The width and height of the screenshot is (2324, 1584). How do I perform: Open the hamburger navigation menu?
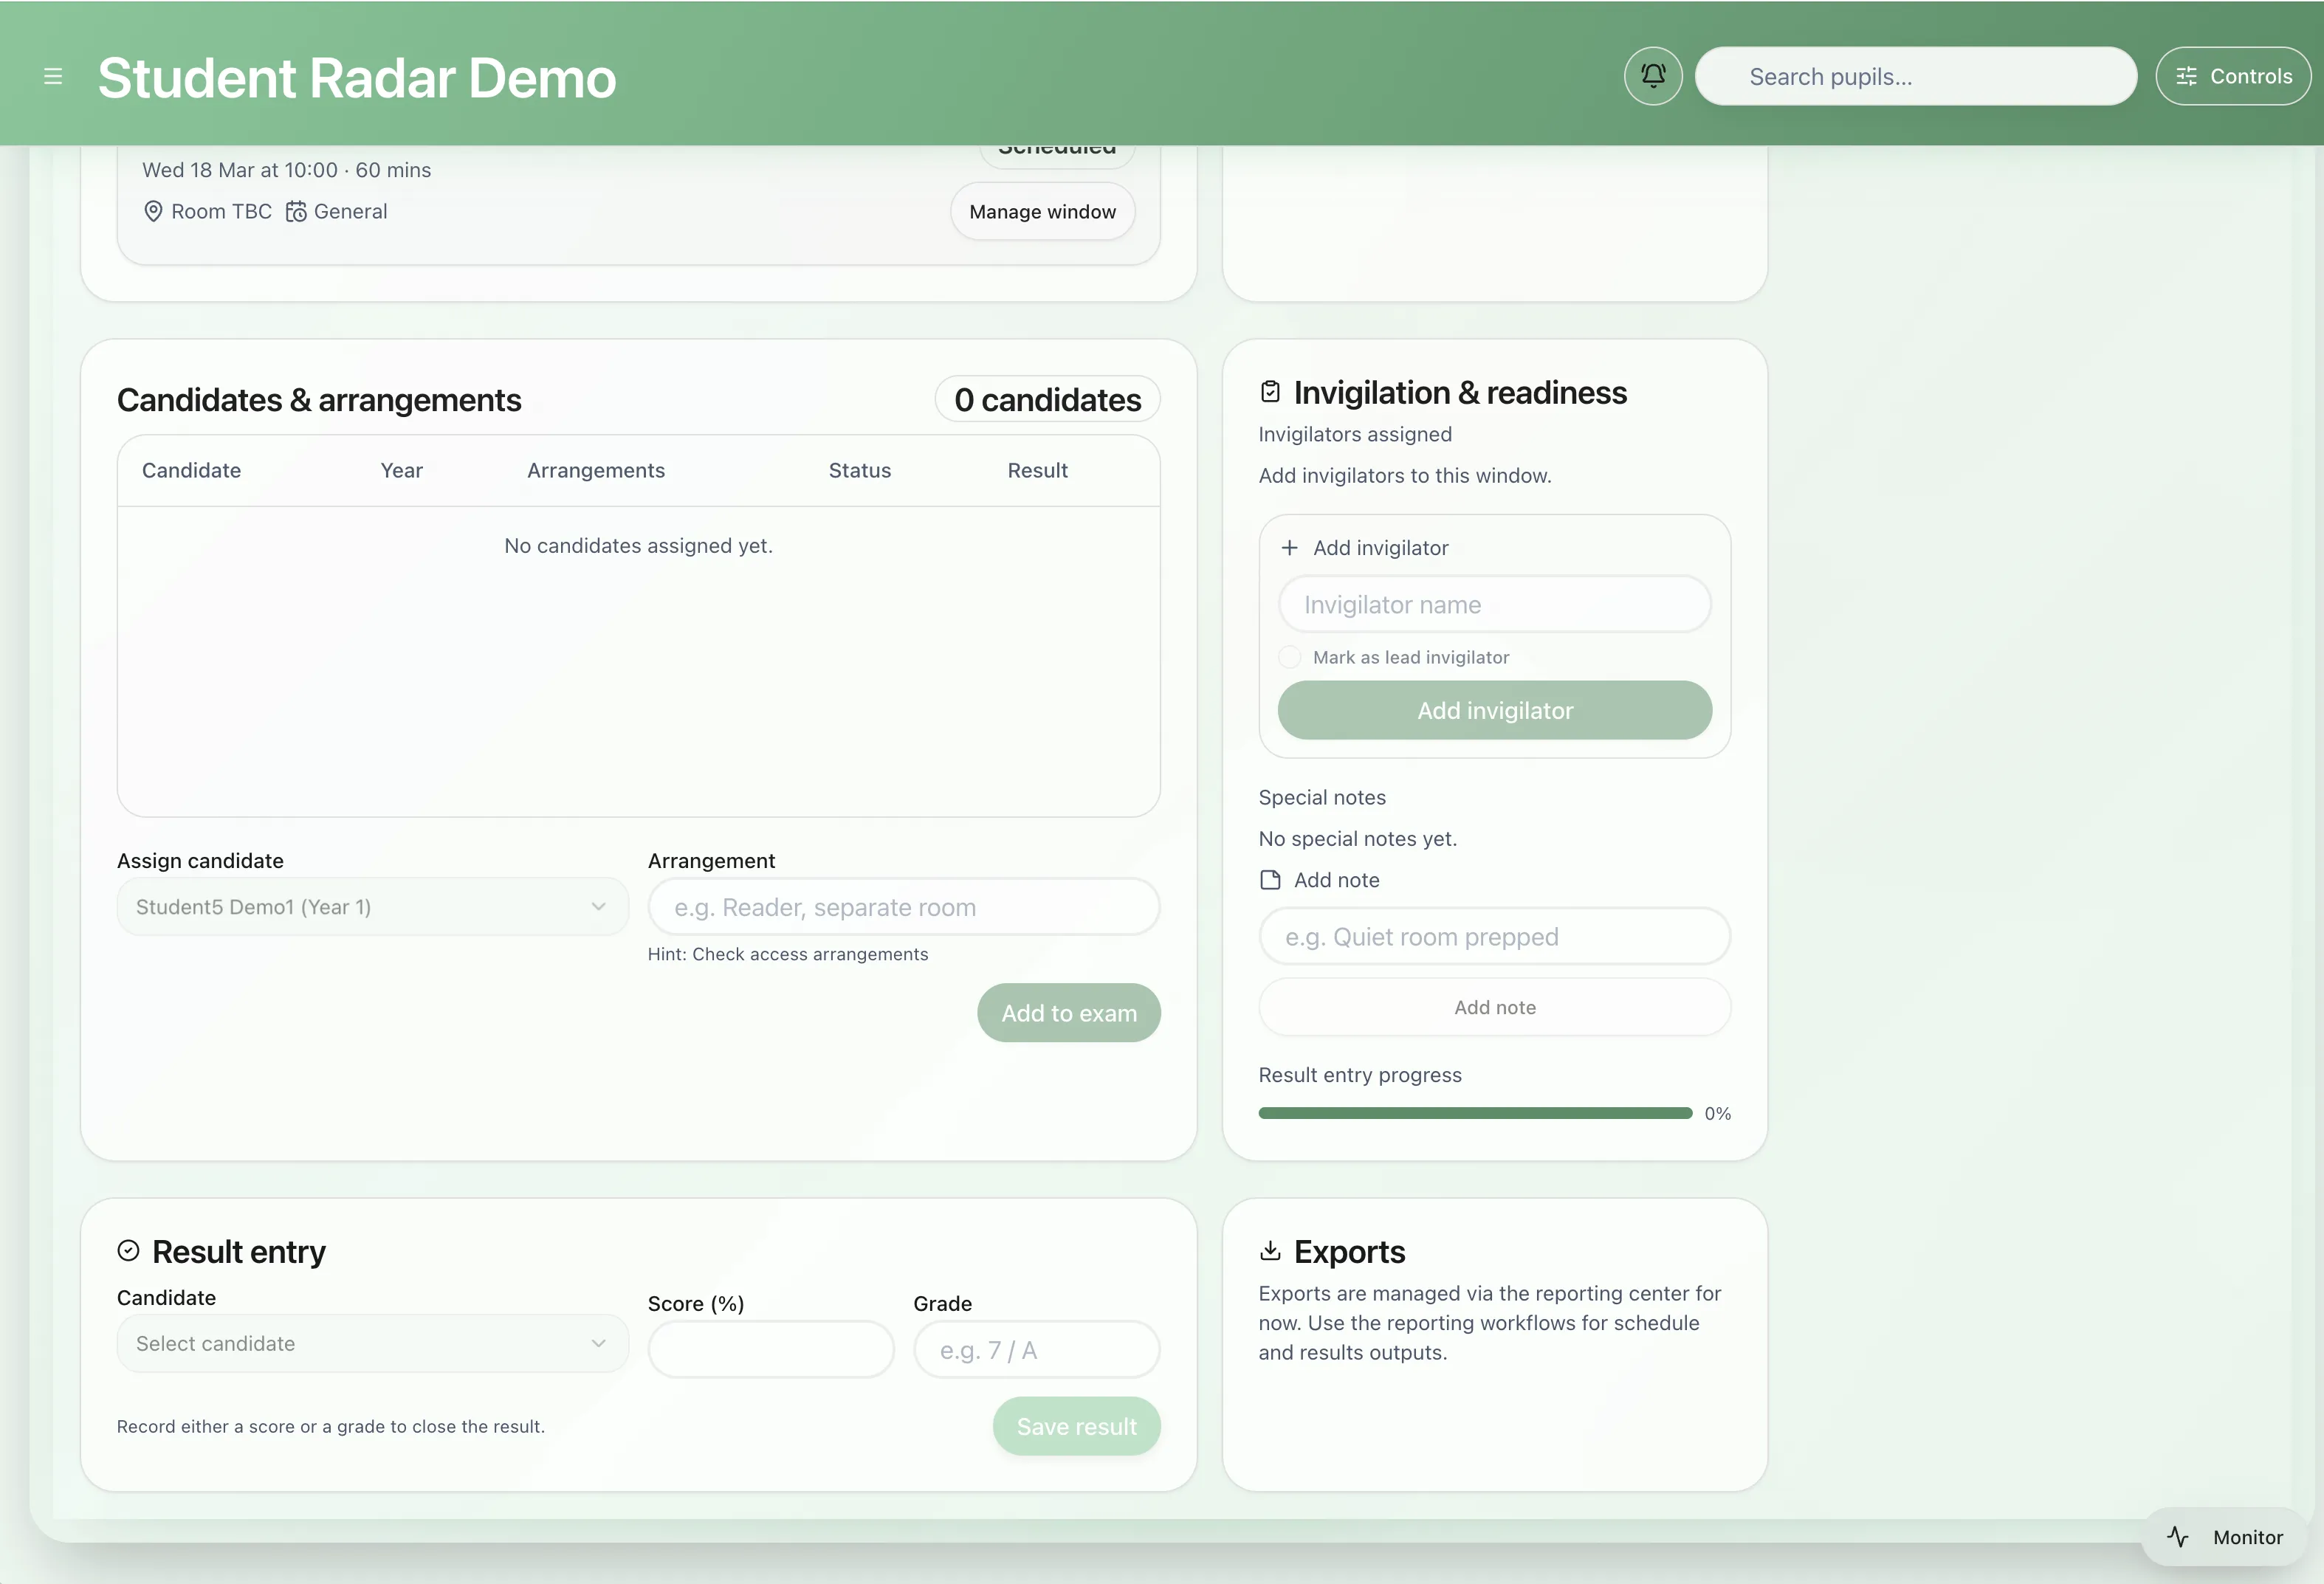tap(53, 75)
